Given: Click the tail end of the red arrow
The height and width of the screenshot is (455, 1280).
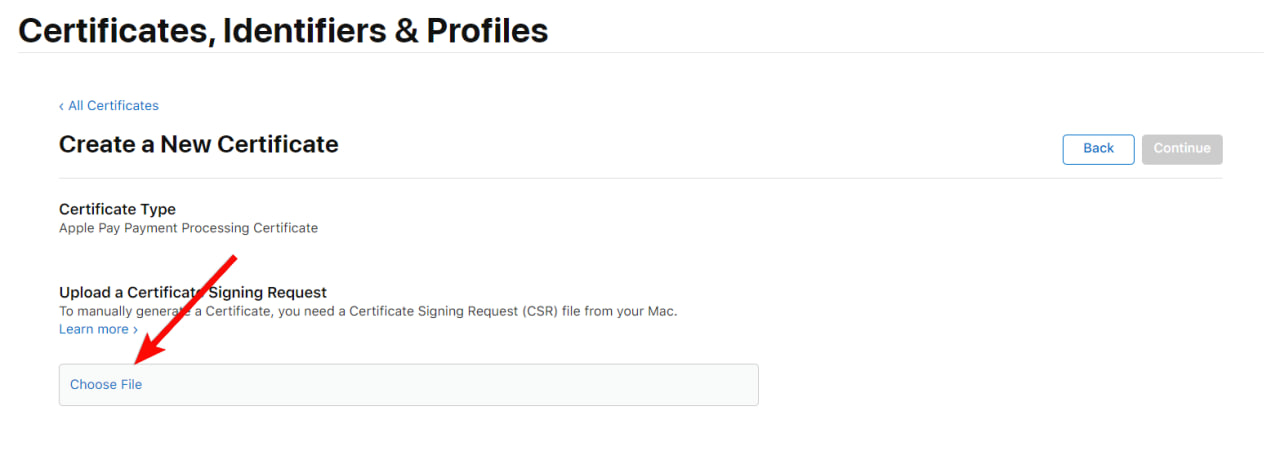Looking at the screenshot, I should (233, 260).
